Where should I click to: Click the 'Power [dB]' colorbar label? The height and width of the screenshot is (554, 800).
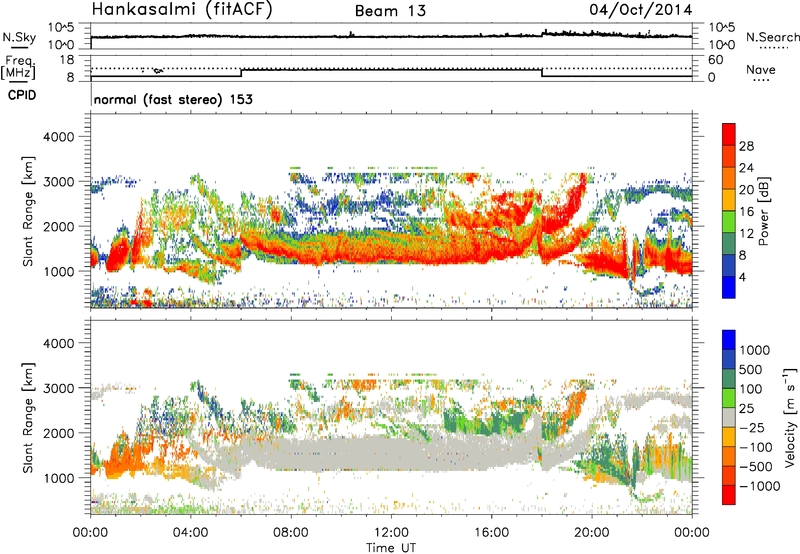pos(763,211)
